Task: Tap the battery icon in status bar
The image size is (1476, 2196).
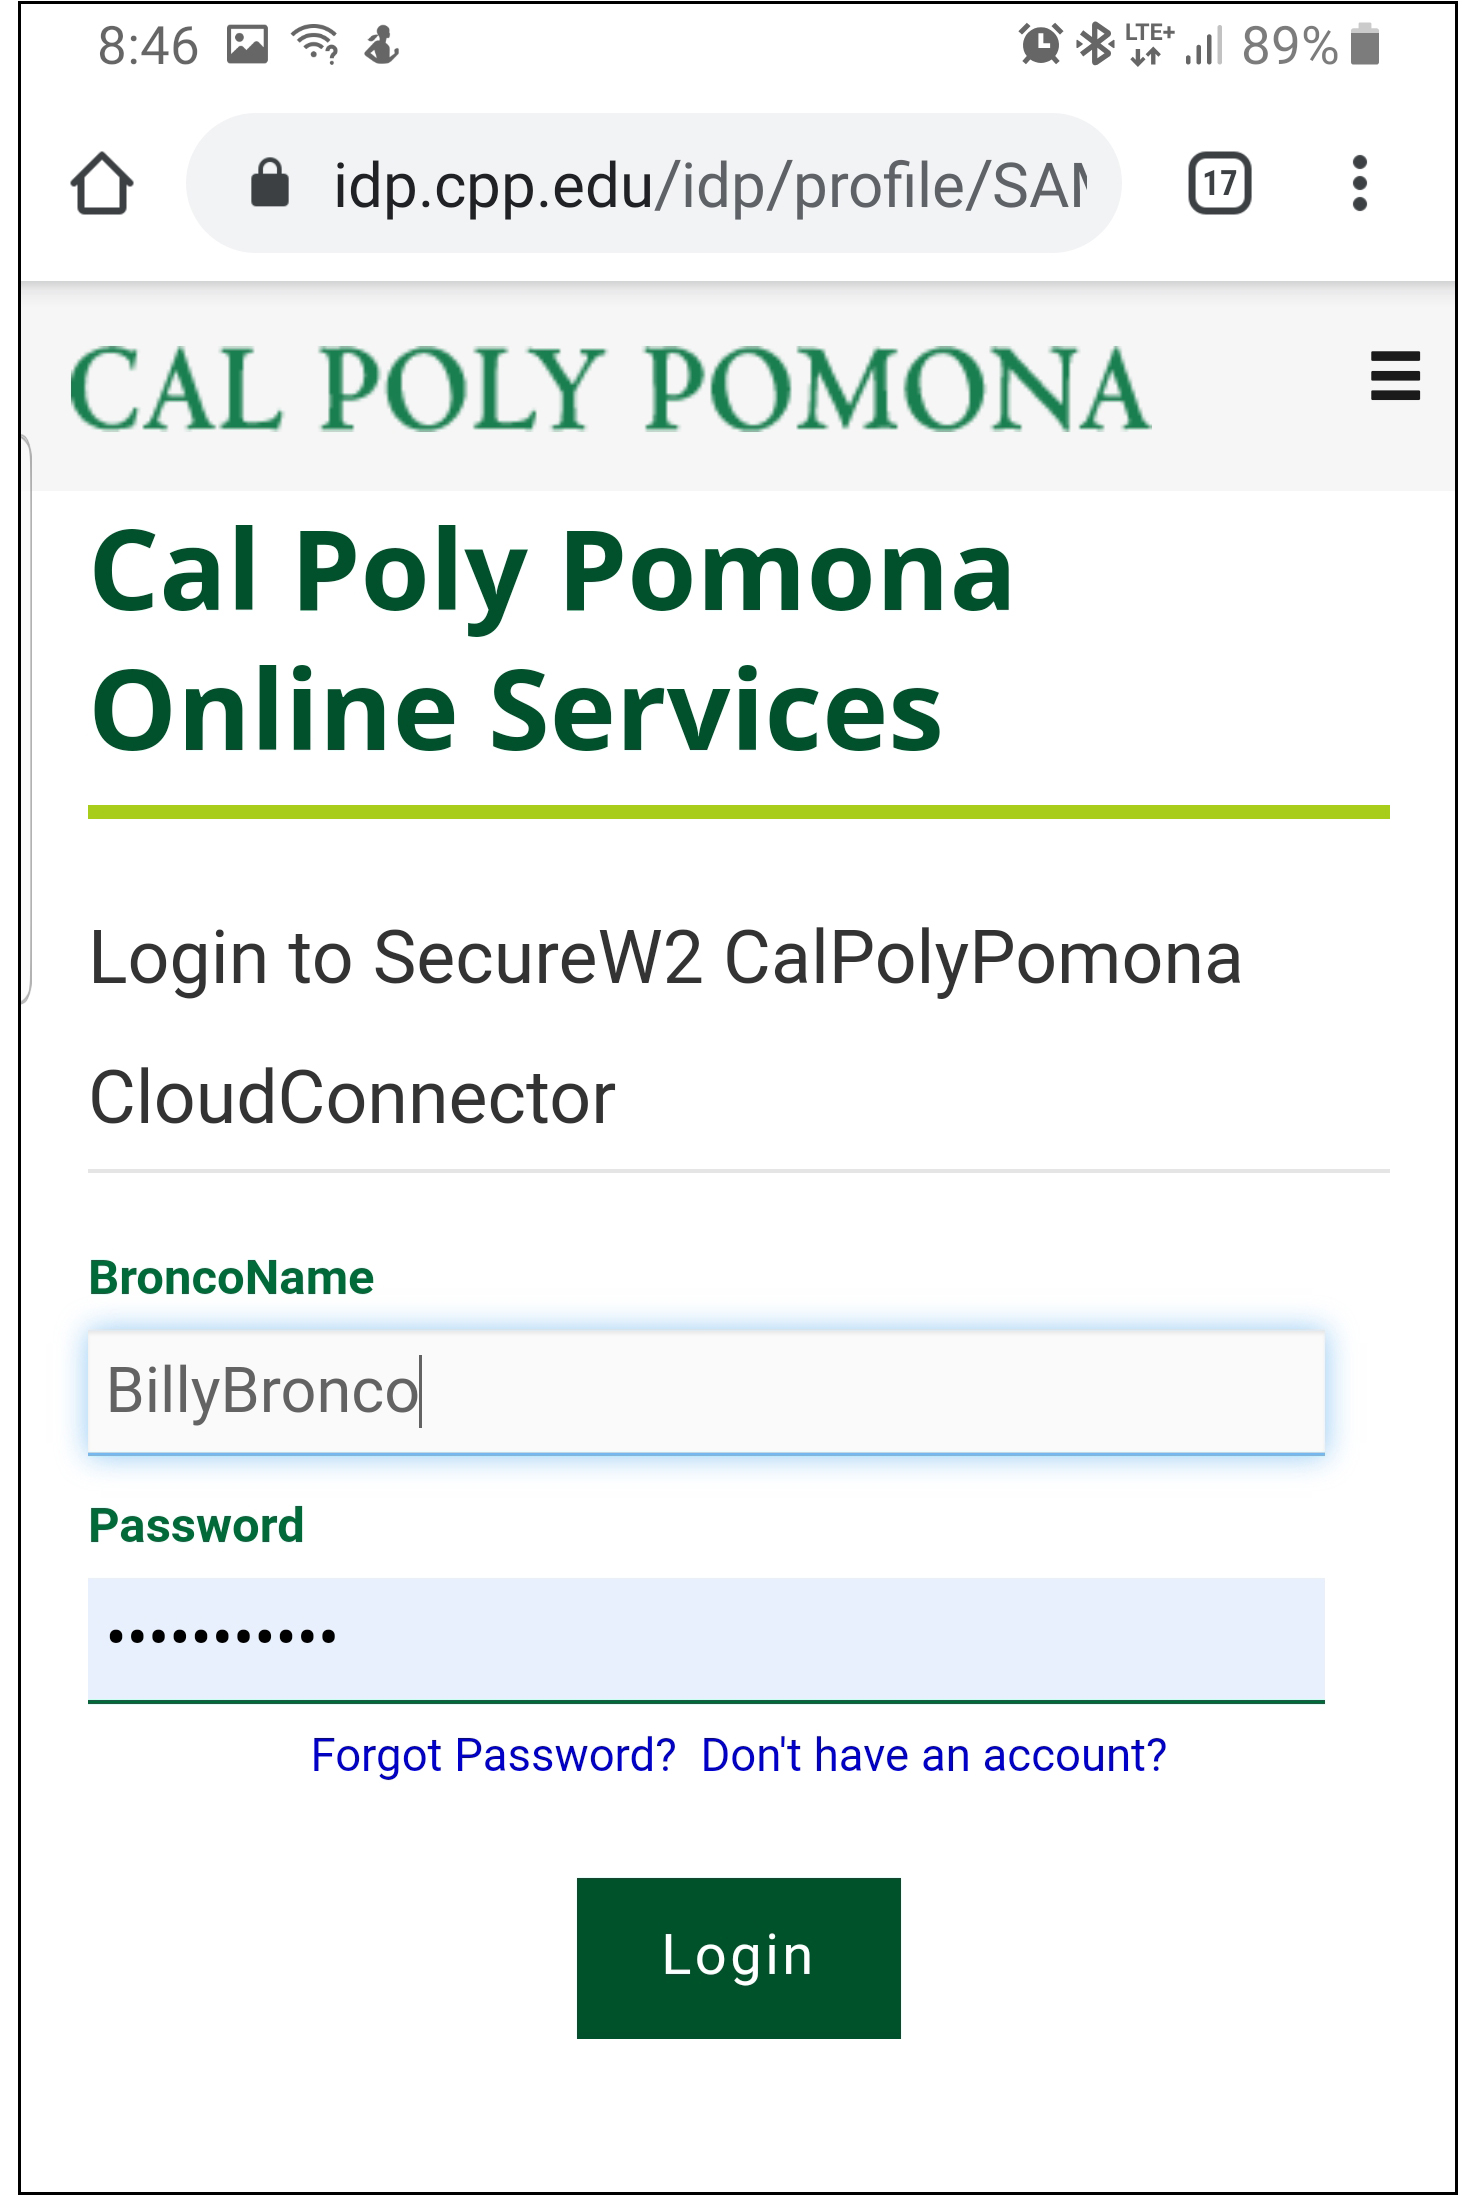Action: 1365,45
